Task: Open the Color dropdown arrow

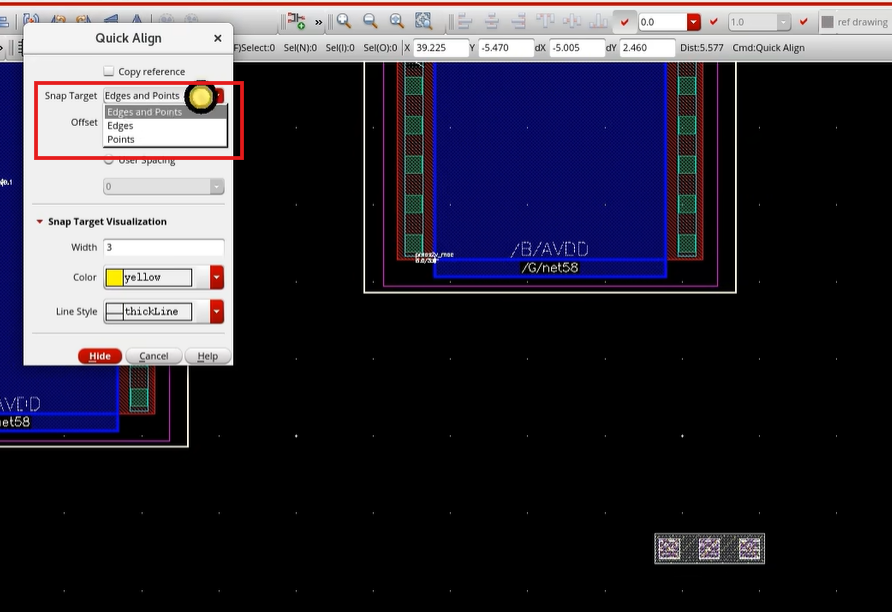Action: pos(217,278)
